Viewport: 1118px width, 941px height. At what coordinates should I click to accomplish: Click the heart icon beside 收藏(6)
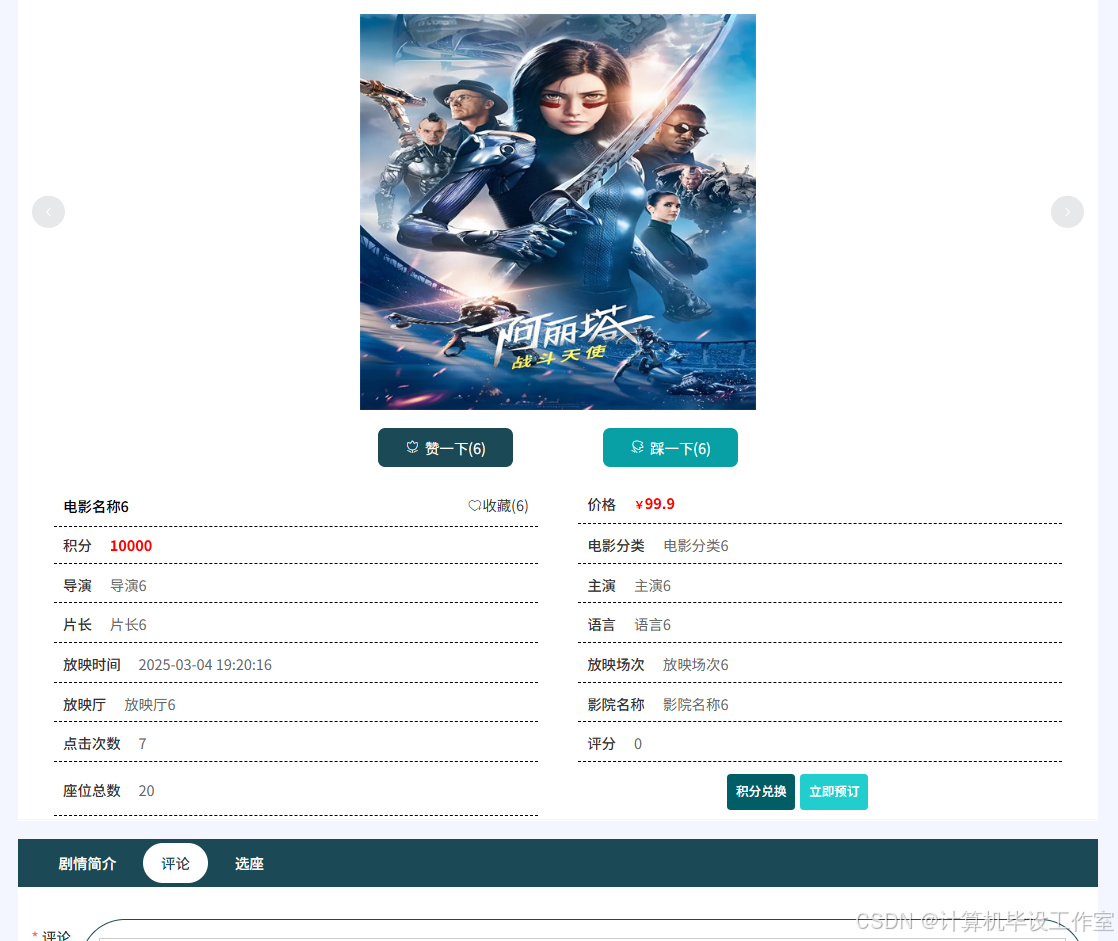click(474, 505)
